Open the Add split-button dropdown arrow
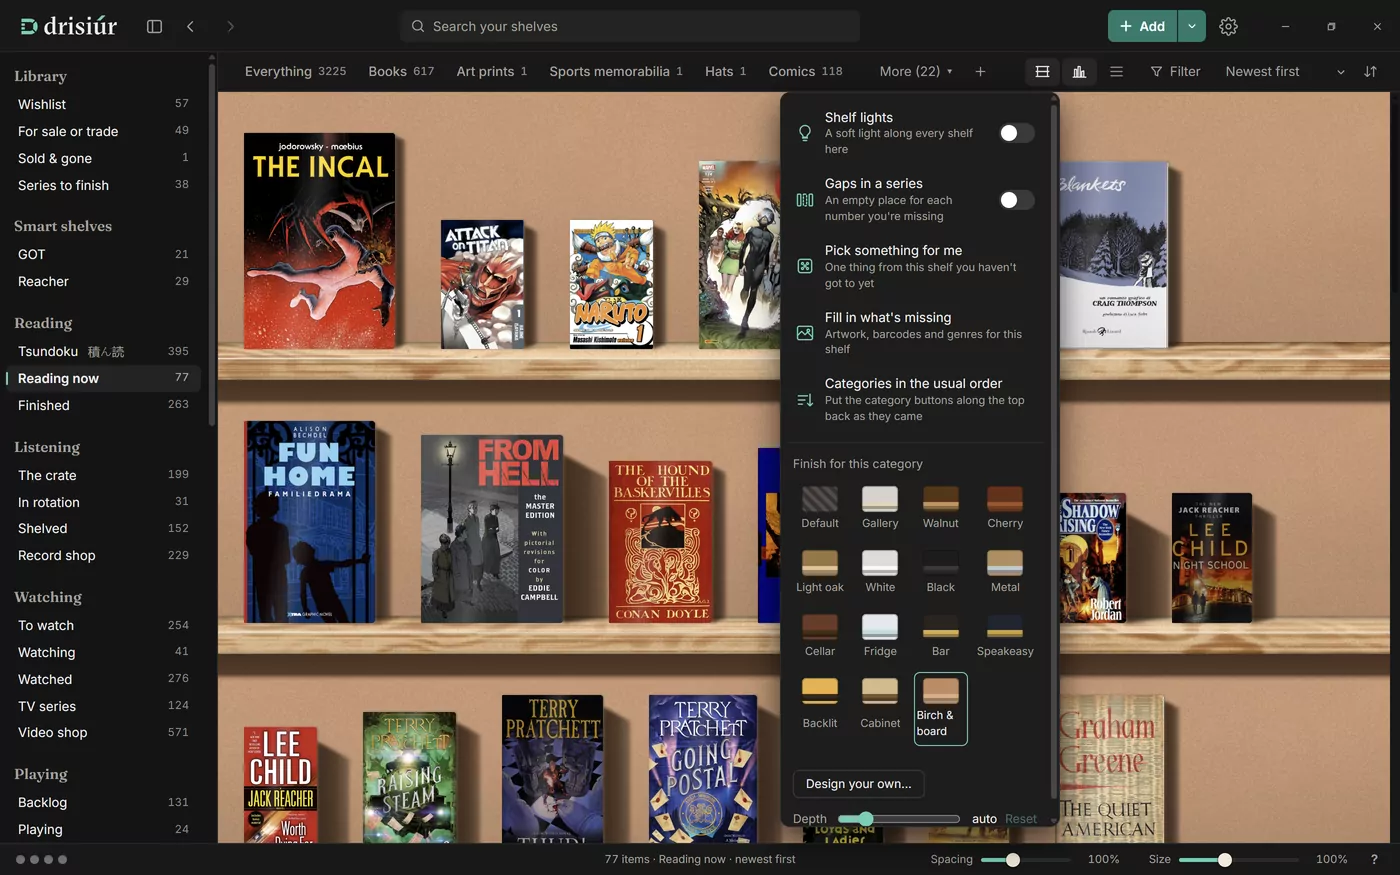Screen dimensions: 1400x875 point(1192,26)
